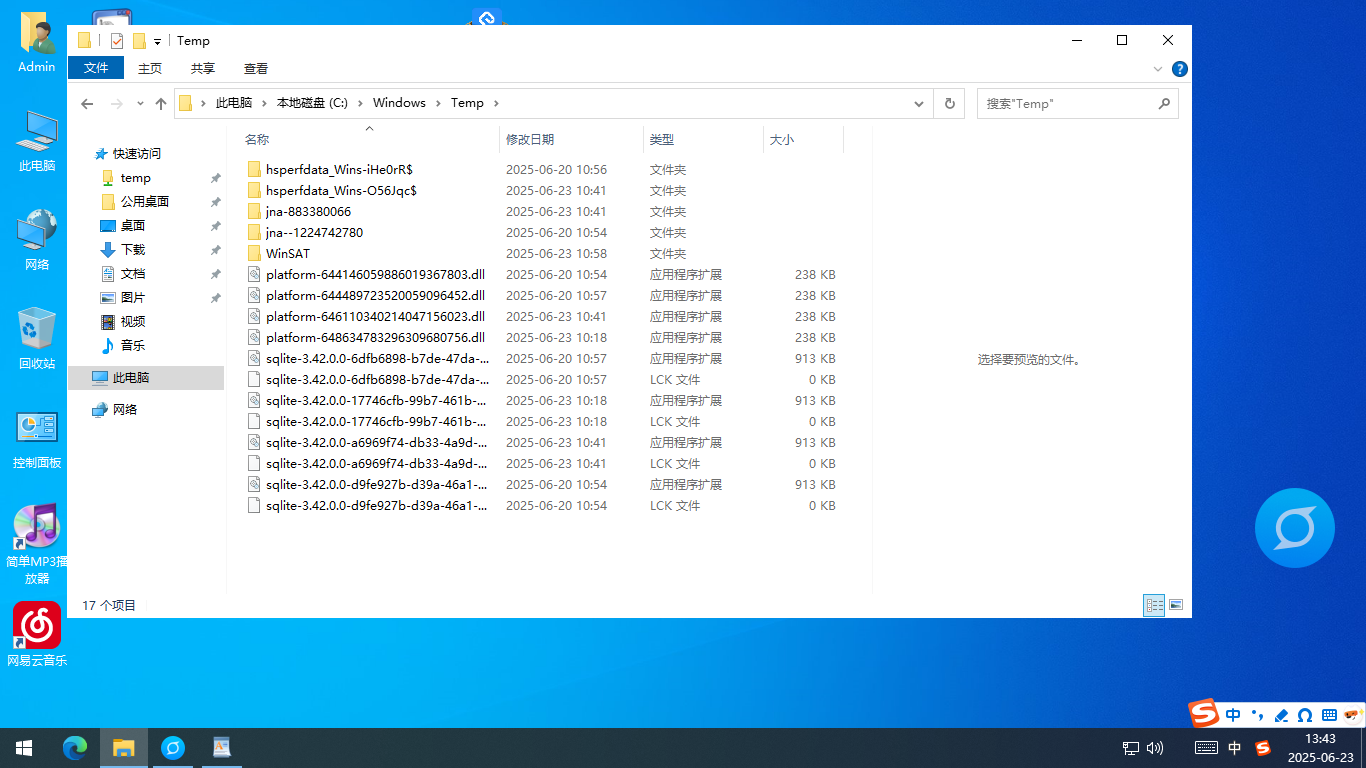Open the 文件 ribbon tab
1366x768 pixels.
pos(96,68)
